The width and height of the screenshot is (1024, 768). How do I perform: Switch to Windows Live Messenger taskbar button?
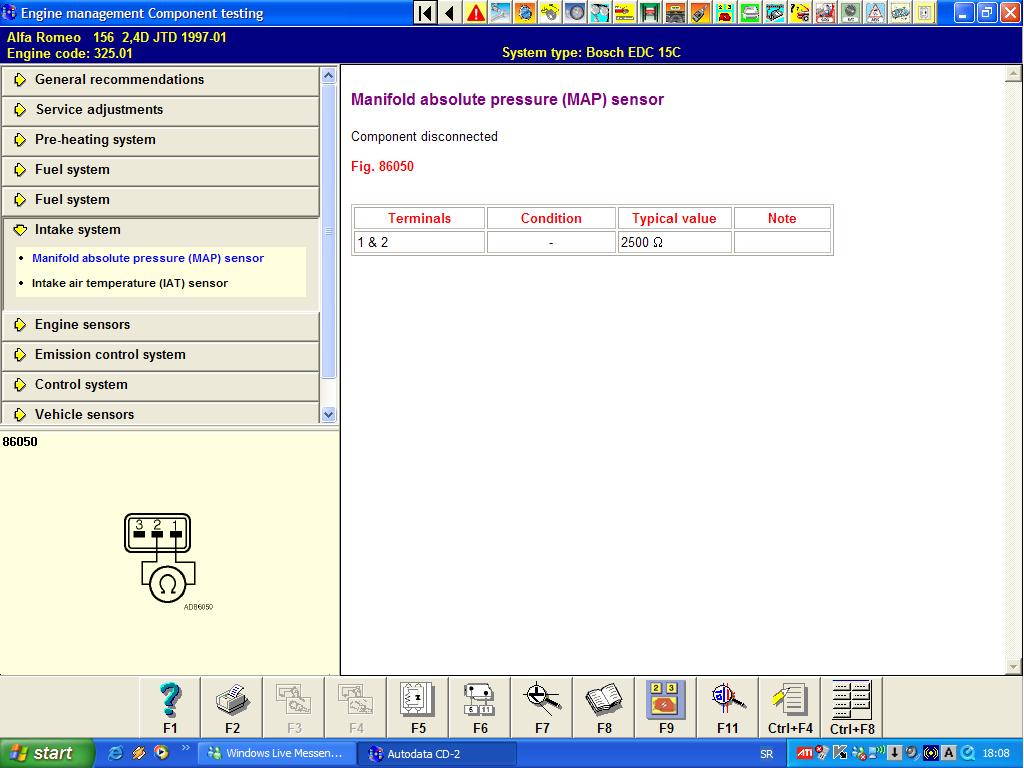tap(277, 754)
